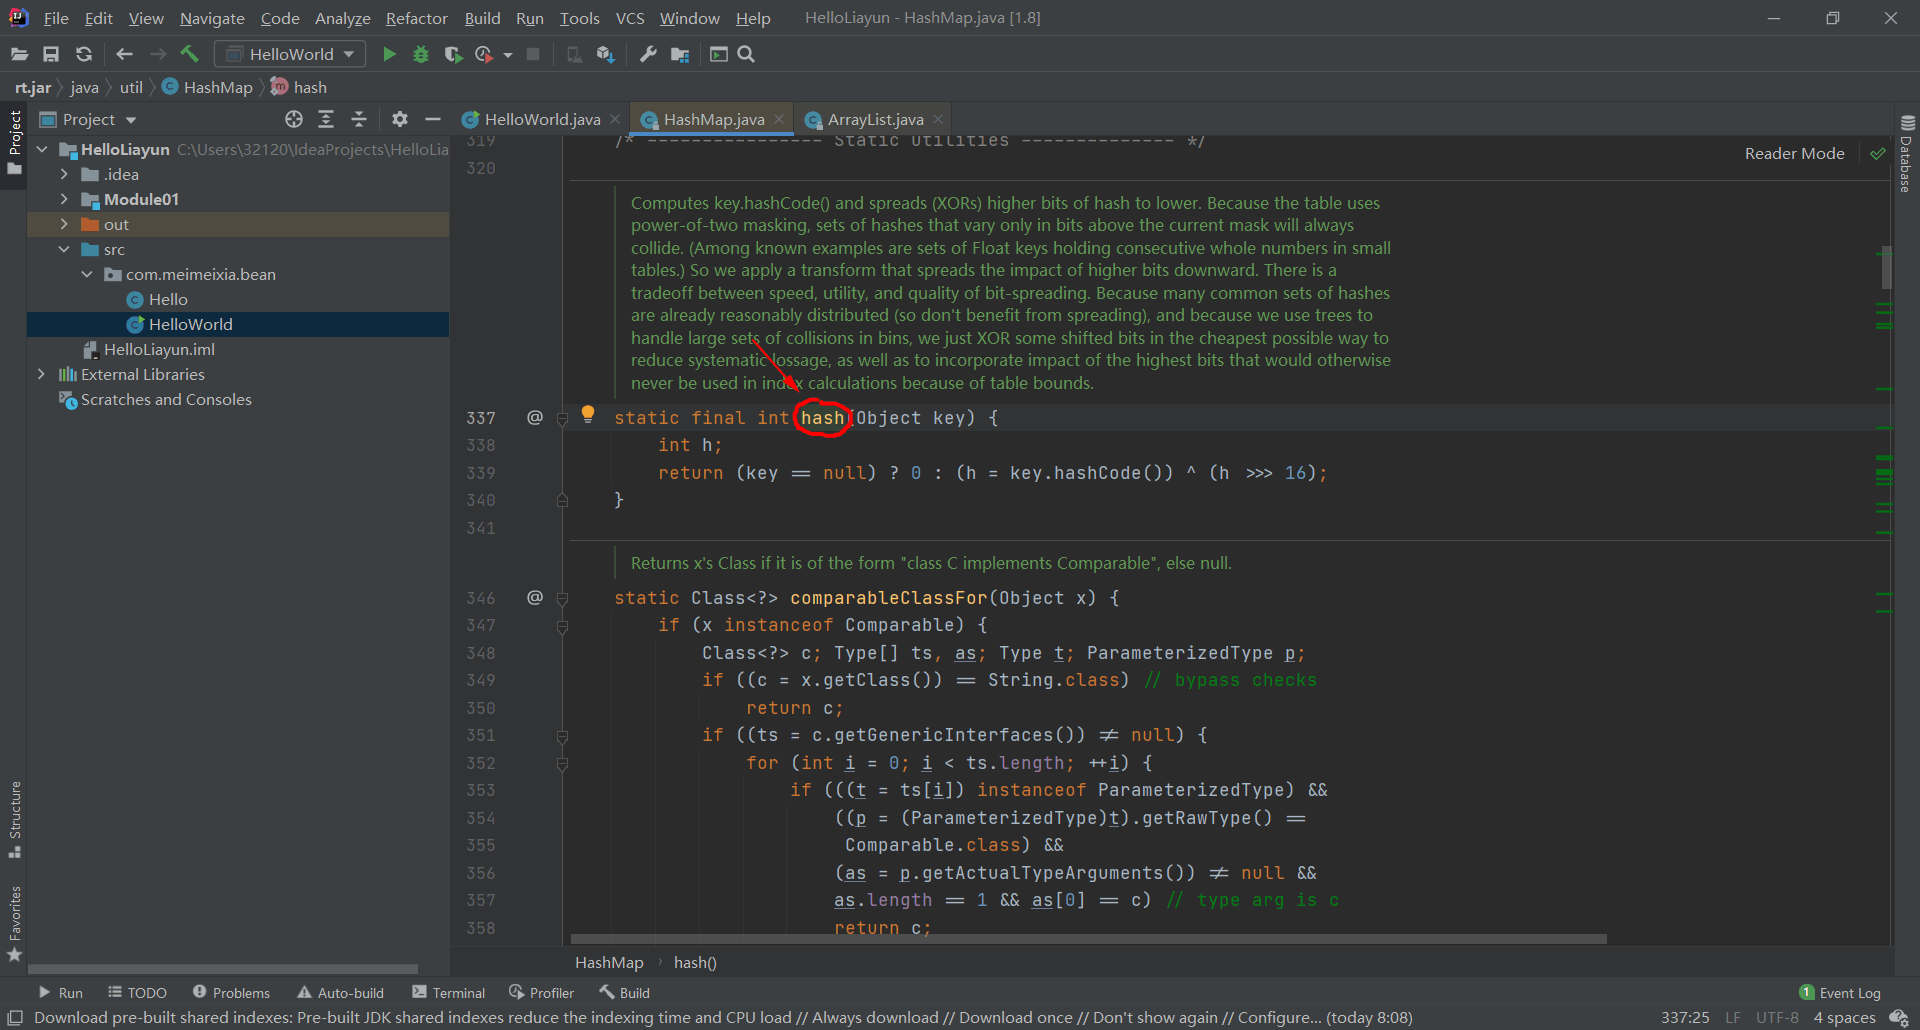Screen dimensions: 1920x1030
Task: Click the Save All toolbar icon
Action: click(x=51, y=54)
